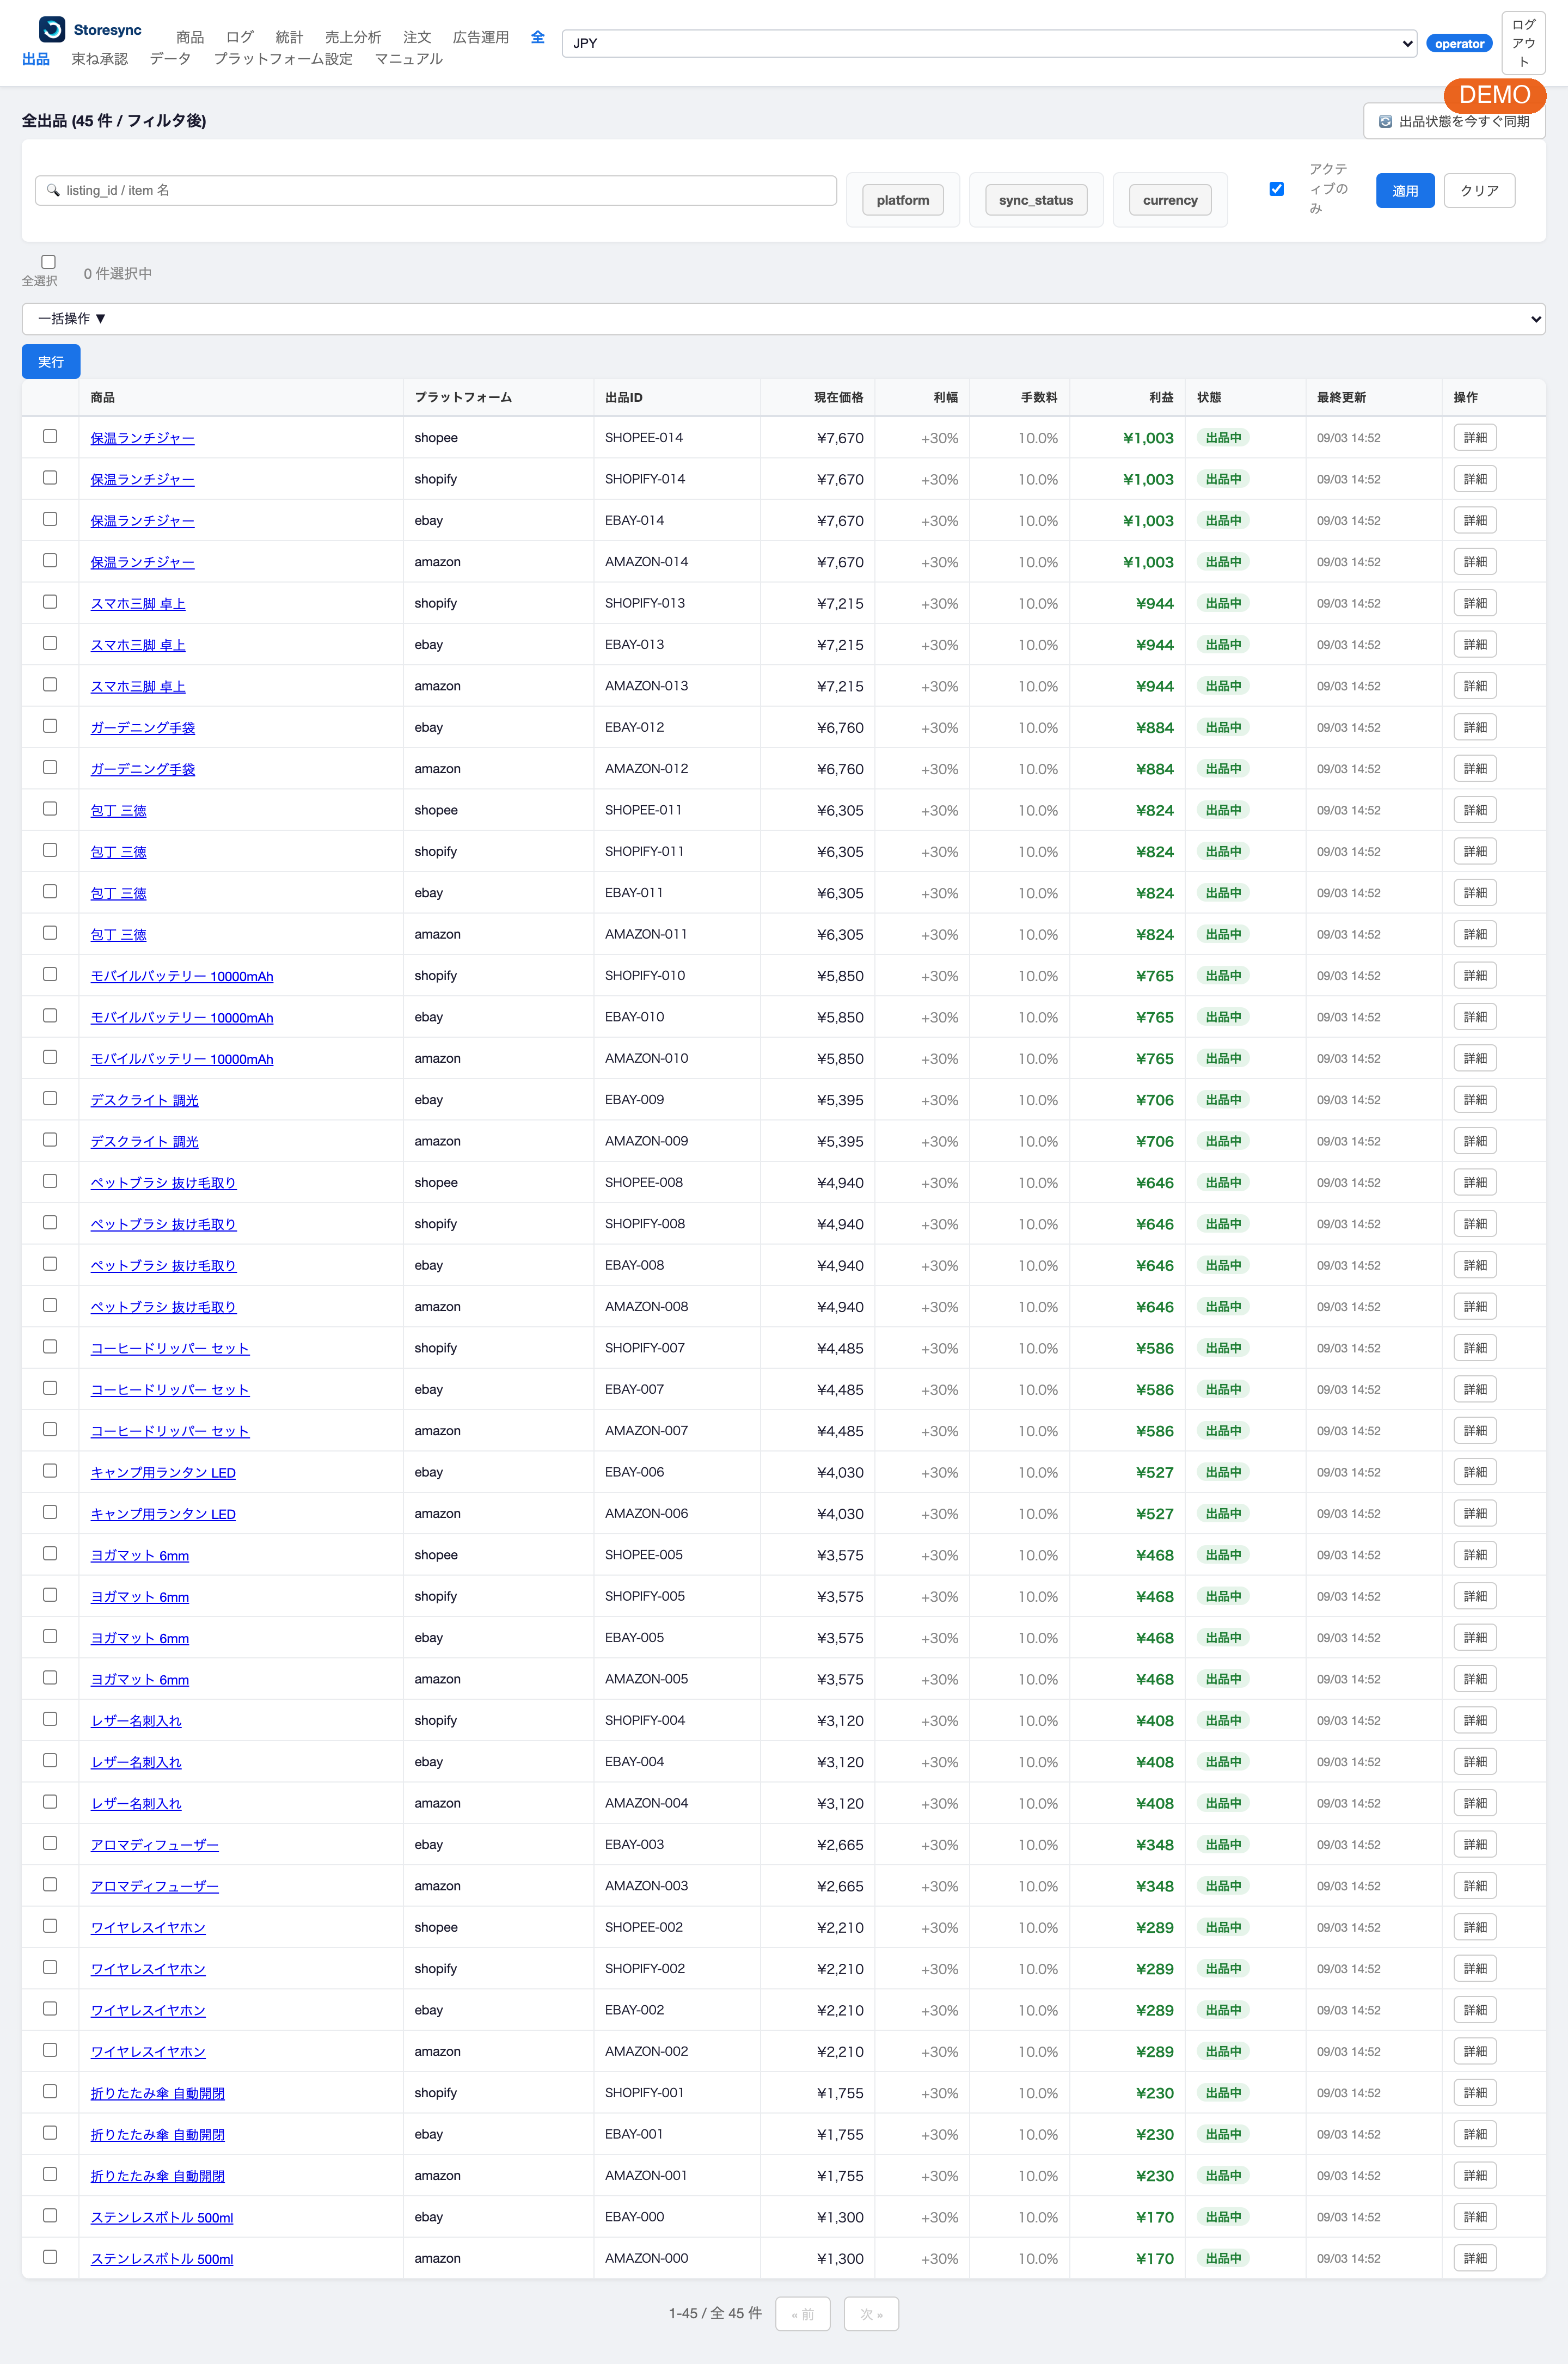Open the sync_status filter dropdown

pyautogui.click(x=1036, y=200)
